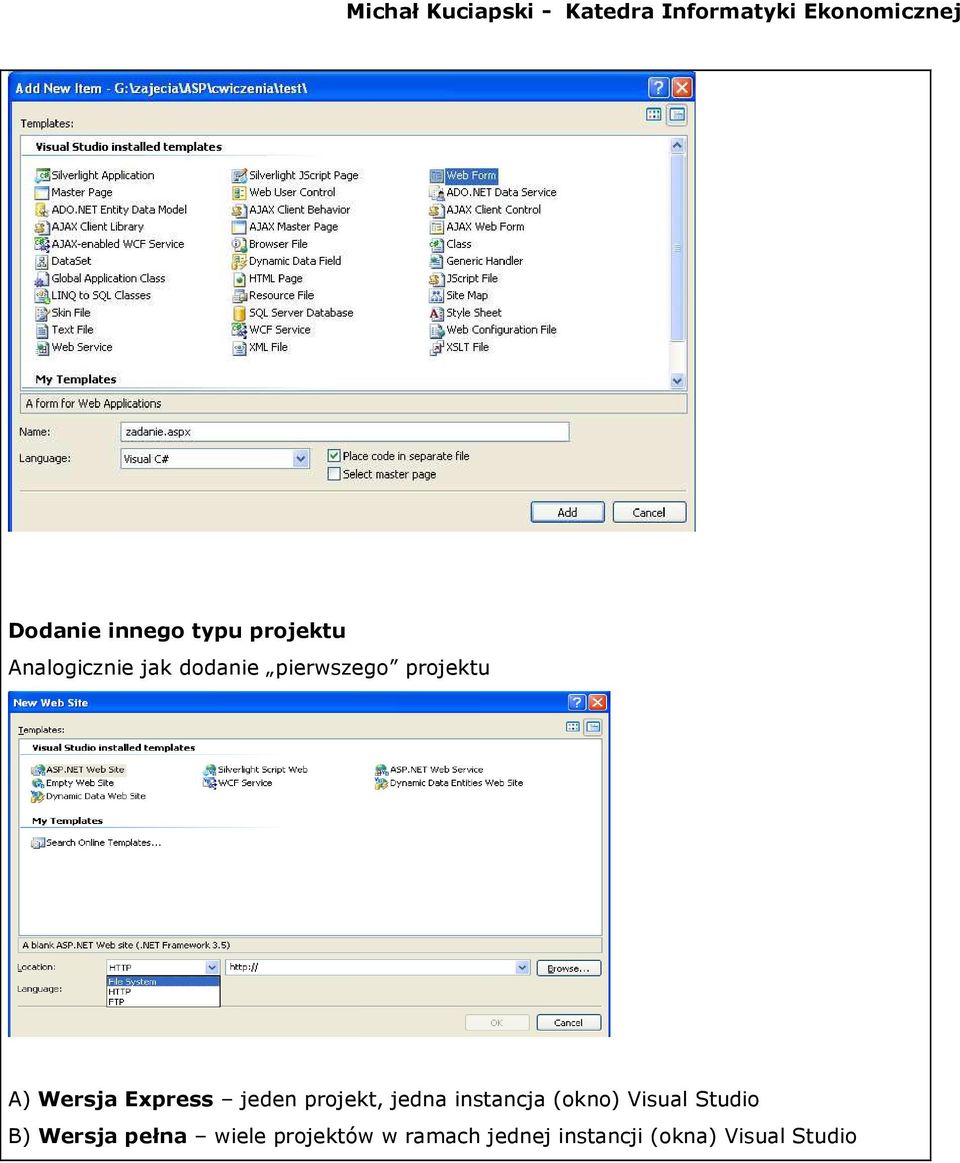
Task: Pick AJAX Web Form template
Action: coord(477,227)
